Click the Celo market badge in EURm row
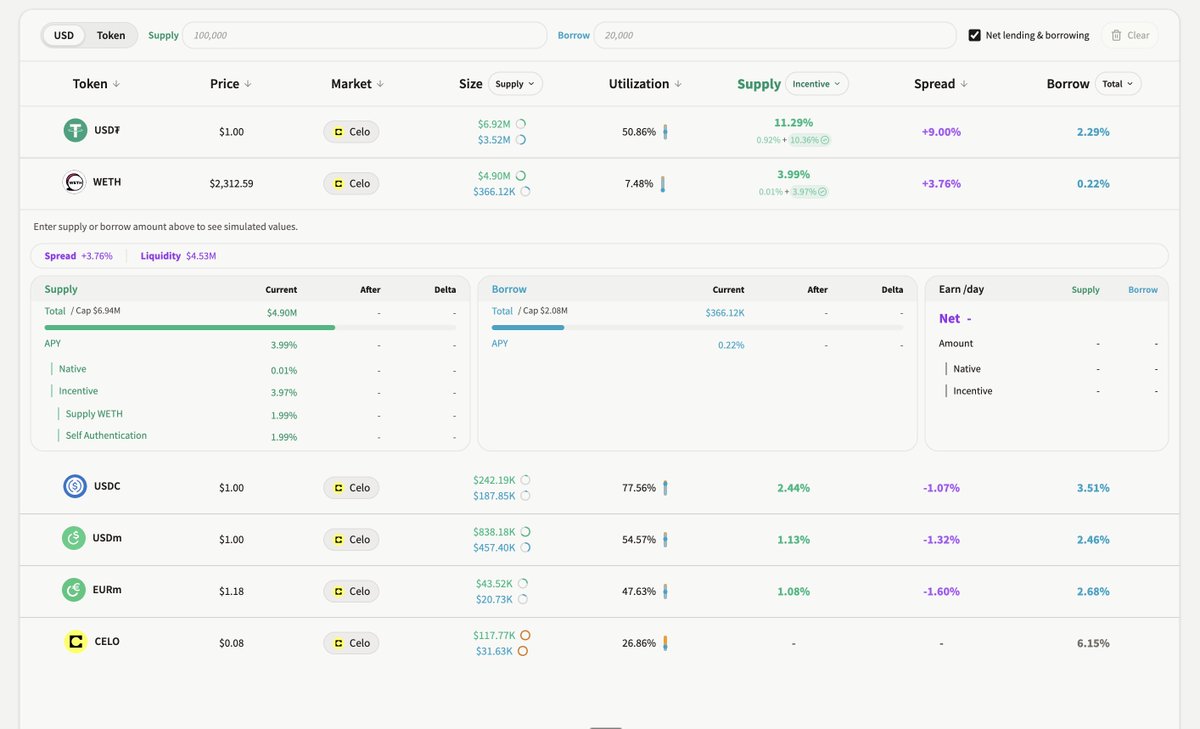Viewport: 1200px width, 729px height. [x=351, y=591]
